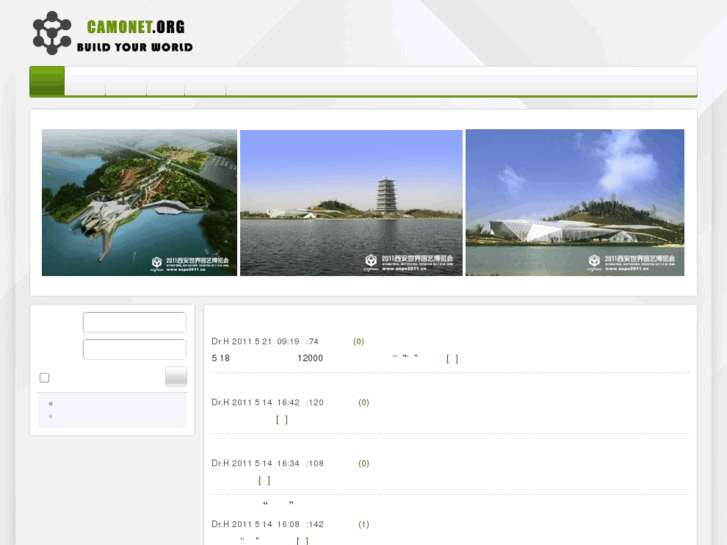
Task: Click author Dr.H on the 16:08 post
Action: click(x=220, y=524)
